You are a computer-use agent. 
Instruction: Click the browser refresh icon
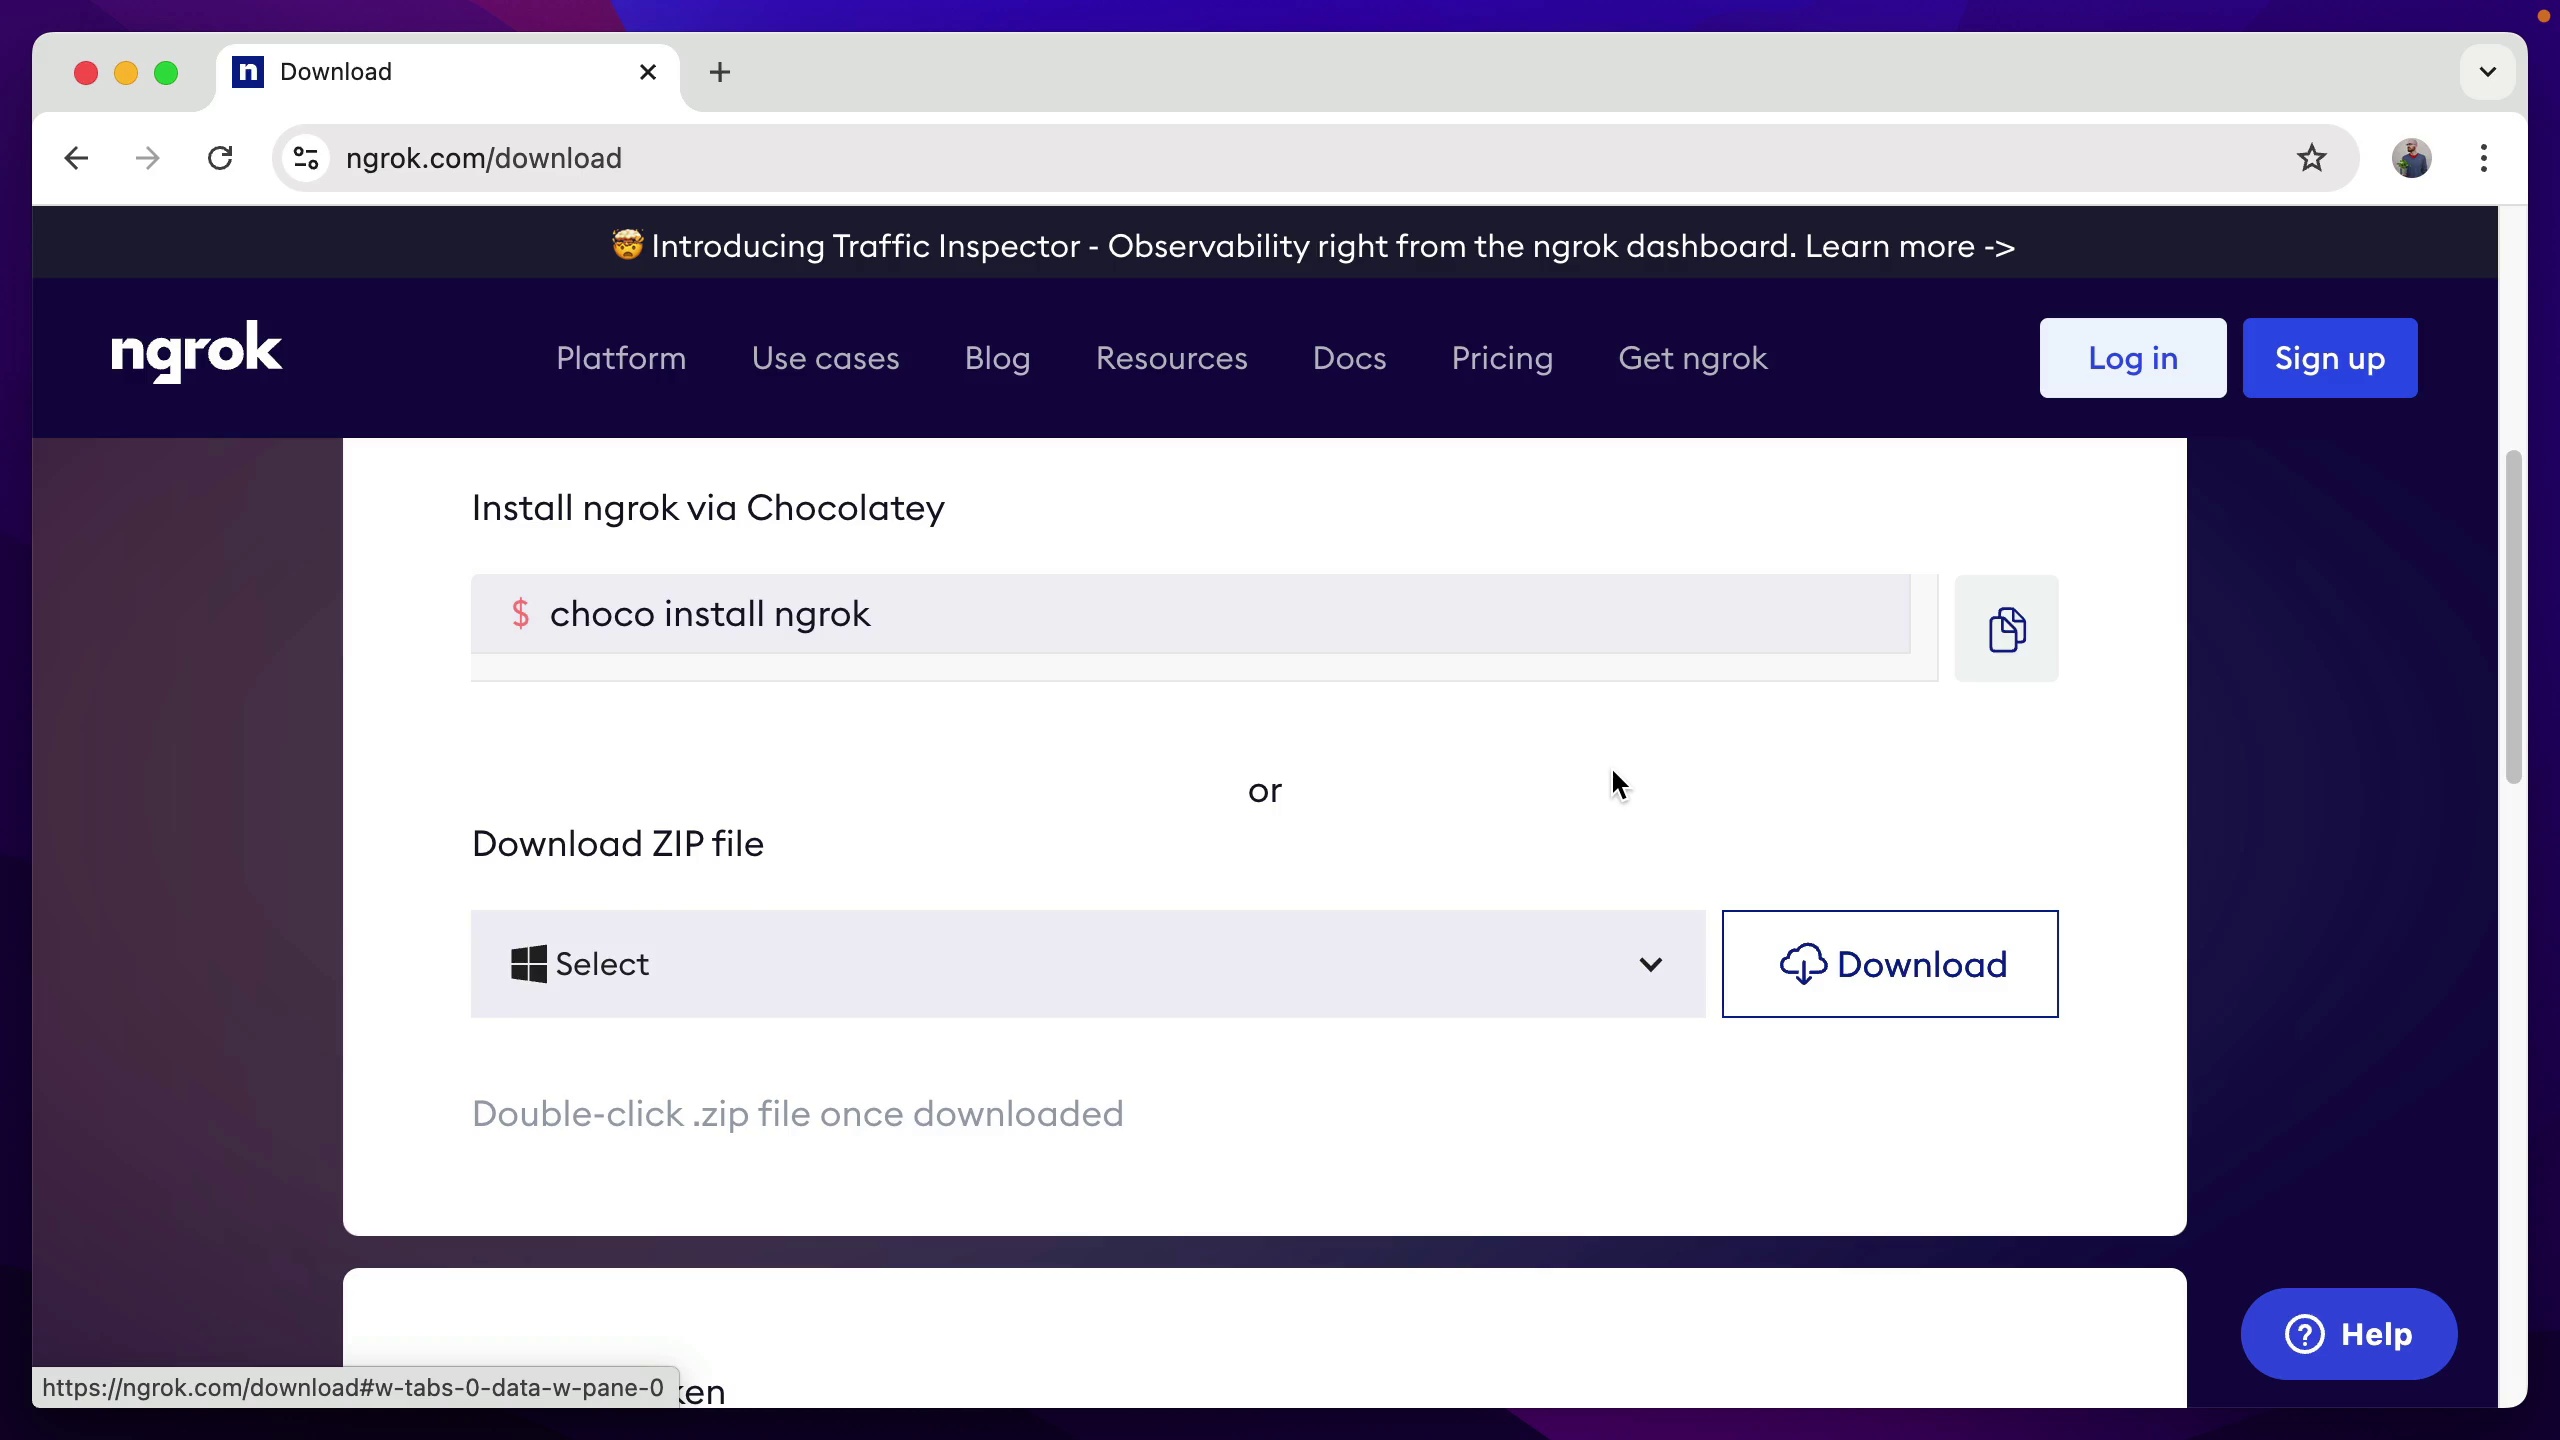pos(218,160)
